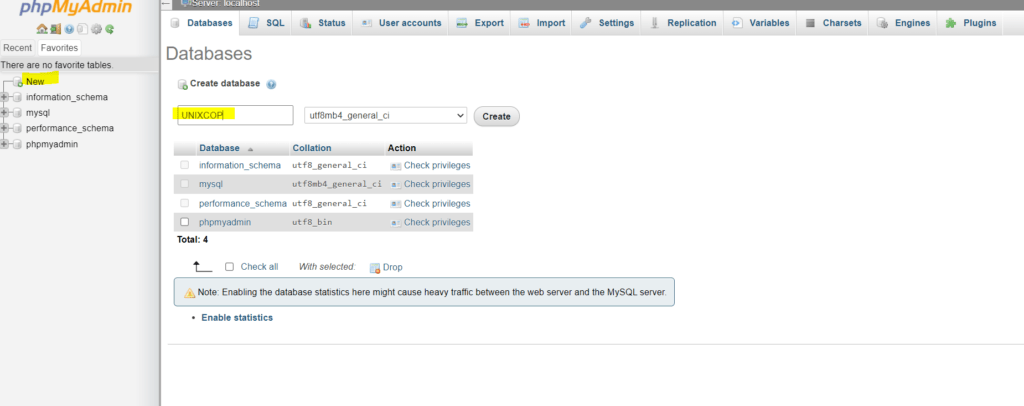Select the Favorites tab in sidebar
This screenshot has width=1024, height=406.
59,48
